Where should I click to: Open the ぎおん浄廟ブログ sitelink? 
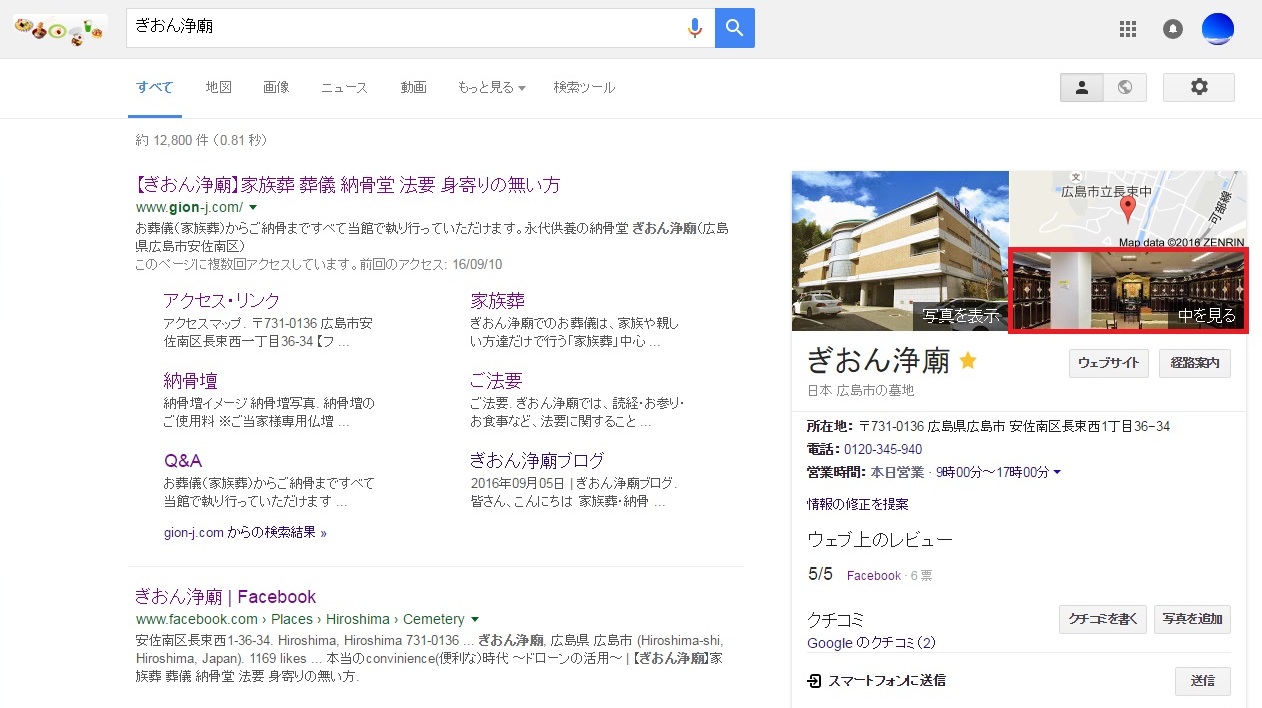click(x=538, y=461)
